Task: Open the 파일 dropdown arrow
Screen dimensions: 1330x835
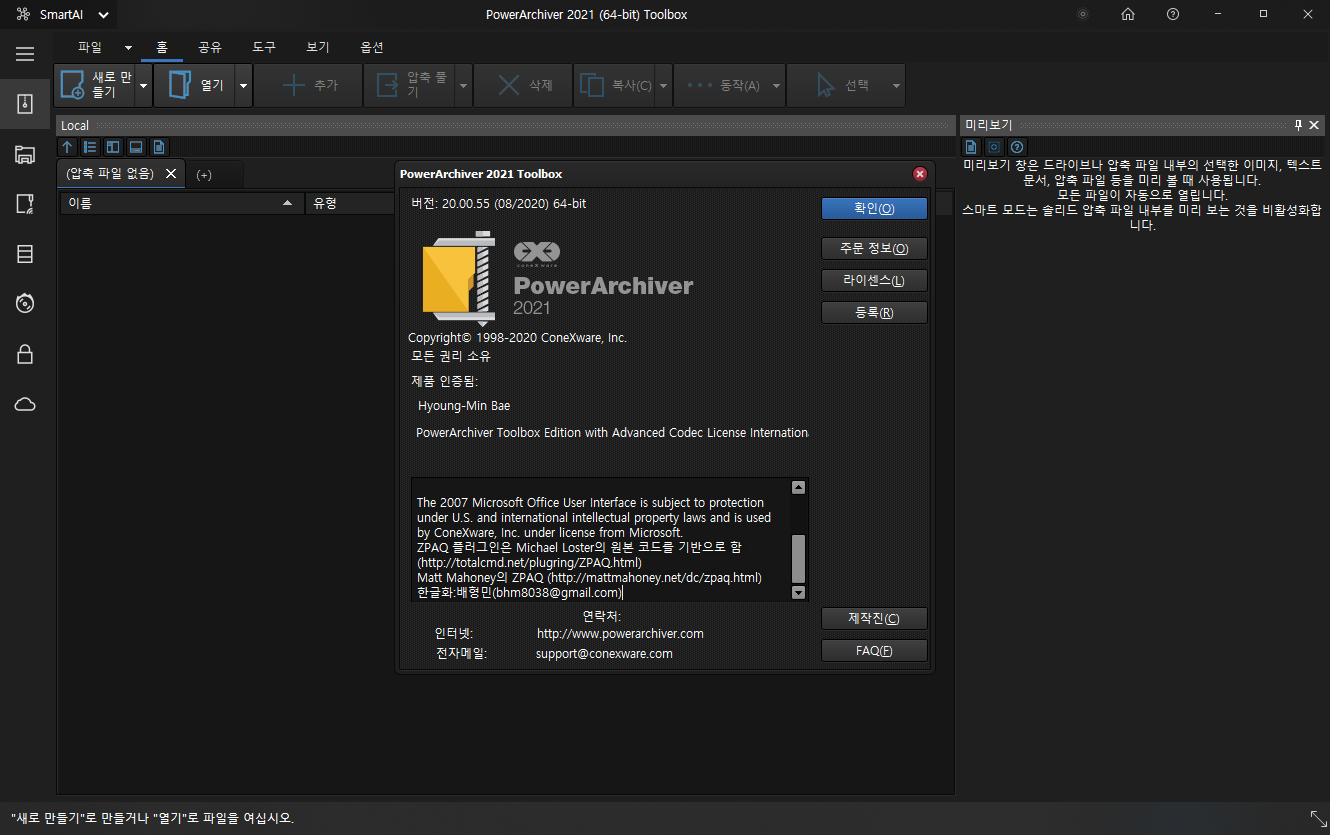Action: [x=128, y=47]
